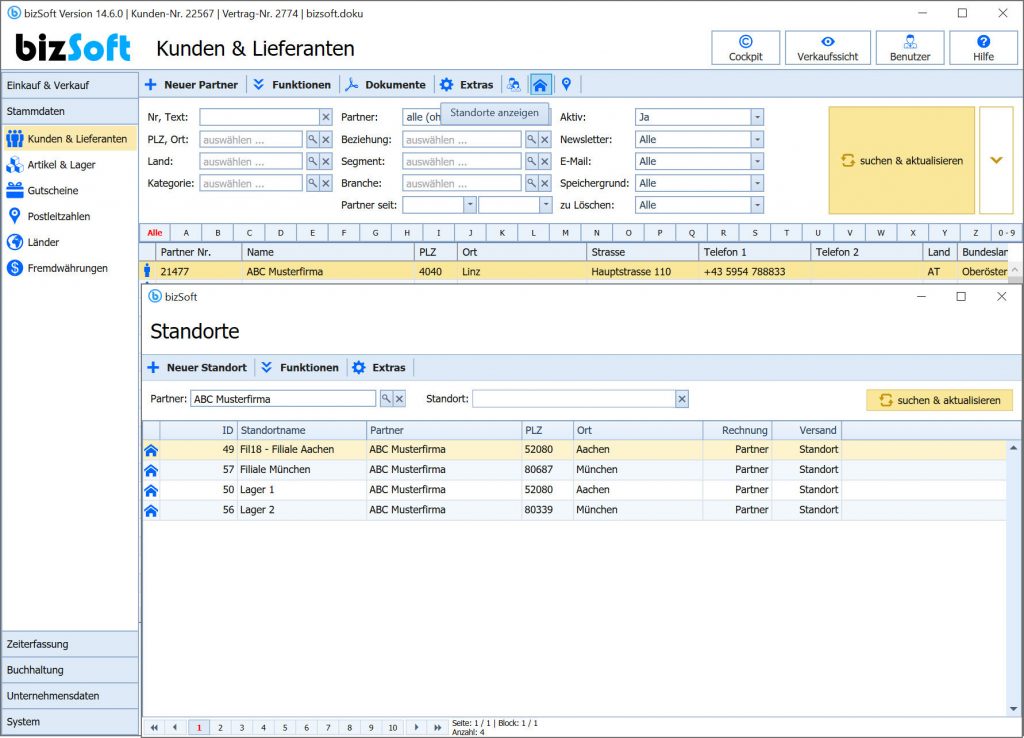Click search icon next to Beziehung field
This screenshot has height=738, width=1024.
click(x=532, y=140)
